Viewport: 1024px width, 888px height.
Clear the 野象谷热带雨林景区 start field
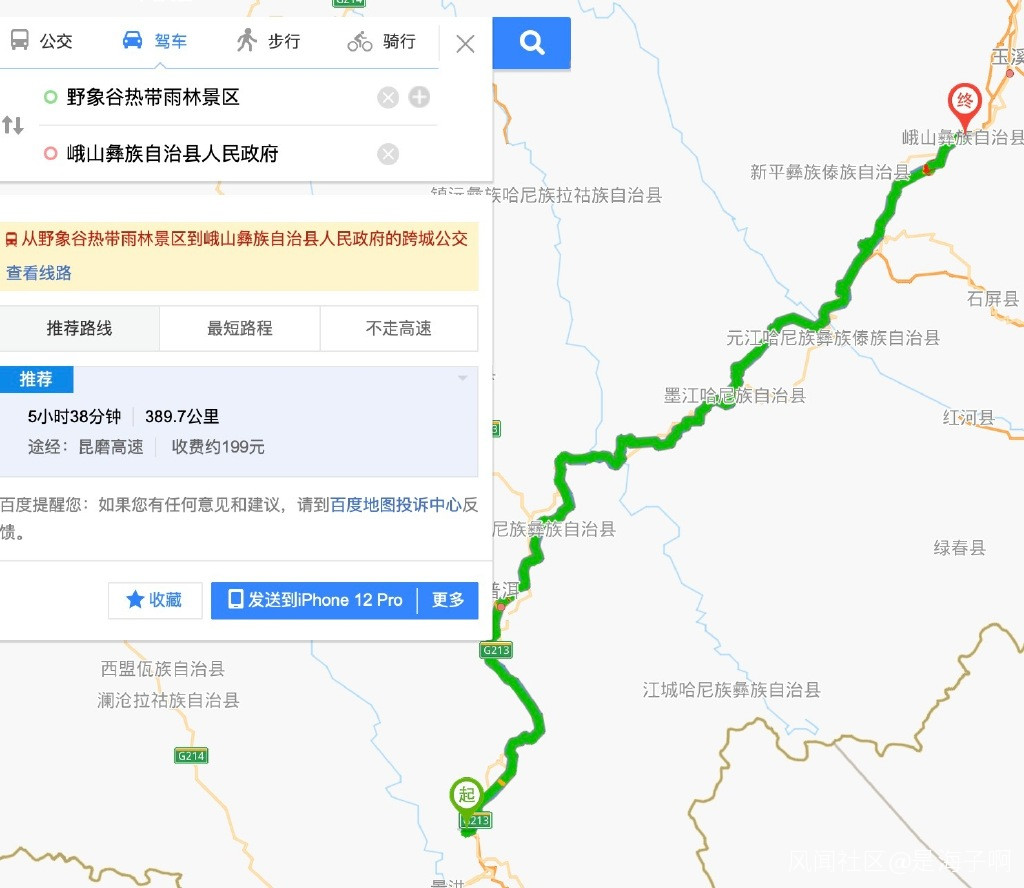tap(388, 98)
